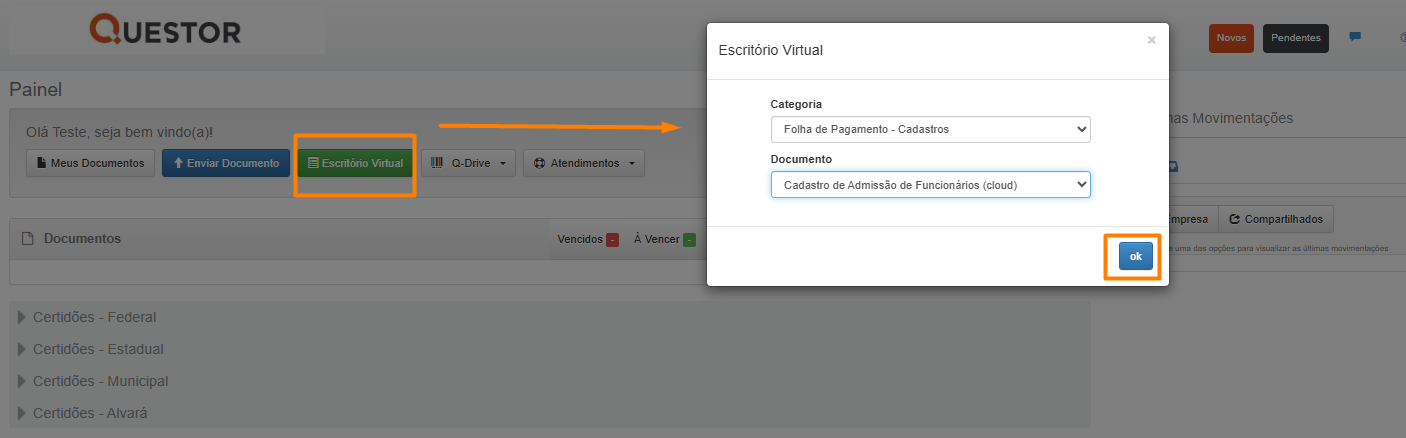1406x438 pixels.
Task: Click the Questor logo
Action: point(165,31)
